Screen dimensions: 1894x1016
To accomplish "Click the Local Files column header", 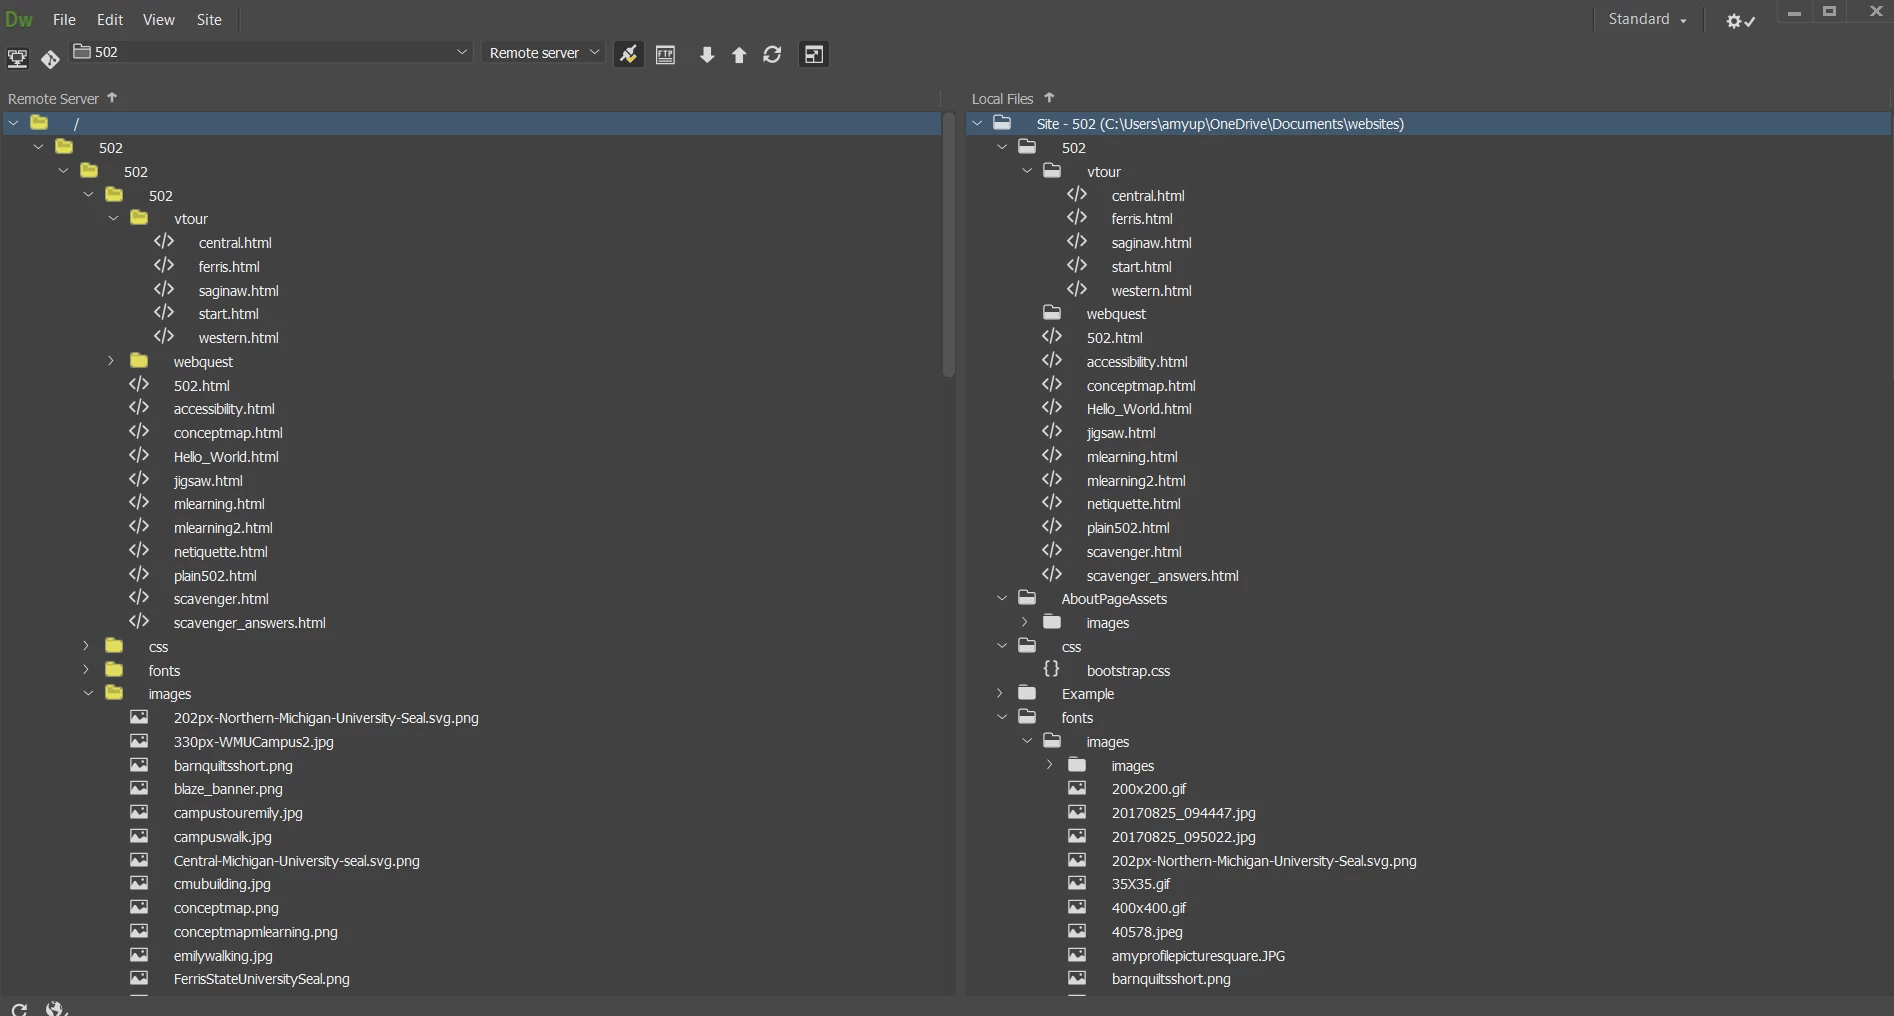I will point(1002,99).
